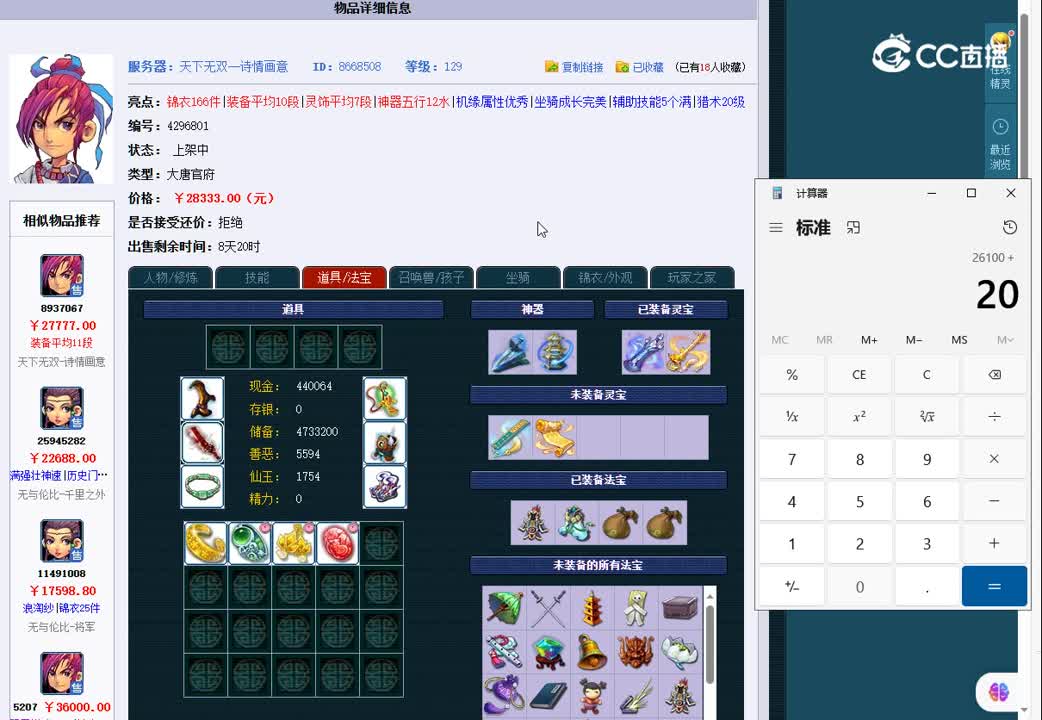
Task: Click the calculator plus/minus sign key
Action: (792, 586)
